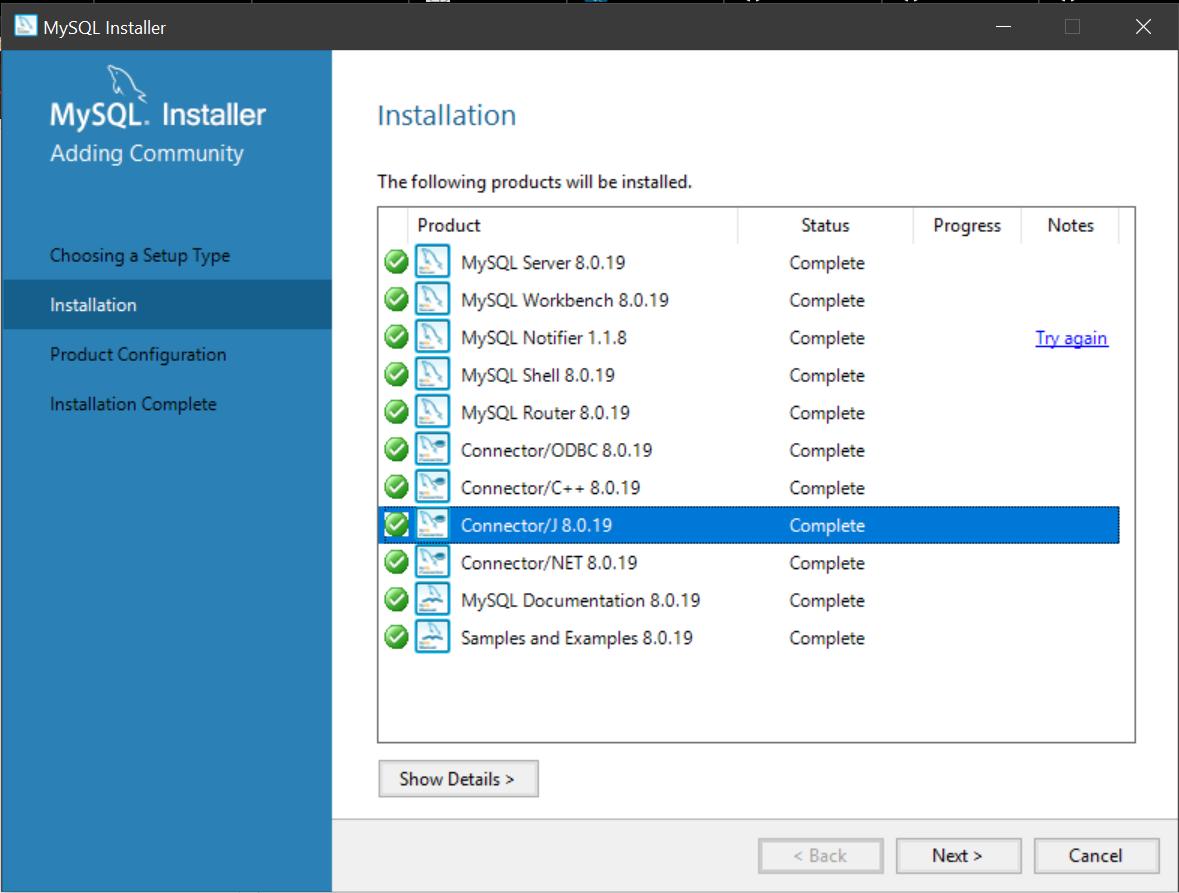Screen dimensions: 1179x893
Task: Click Complete status of MySQL Router row
Action: tap(826, 413)
